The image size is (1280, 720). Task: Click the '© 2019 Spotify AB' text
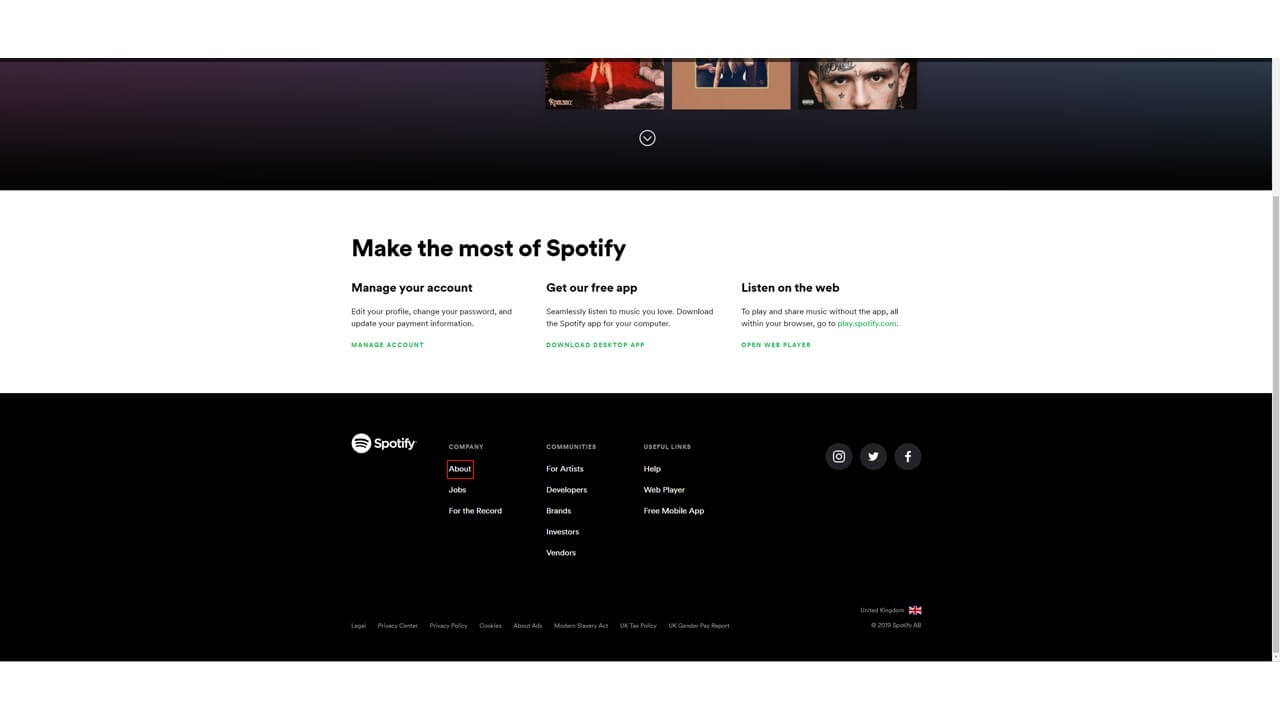(x=896, y=626)
